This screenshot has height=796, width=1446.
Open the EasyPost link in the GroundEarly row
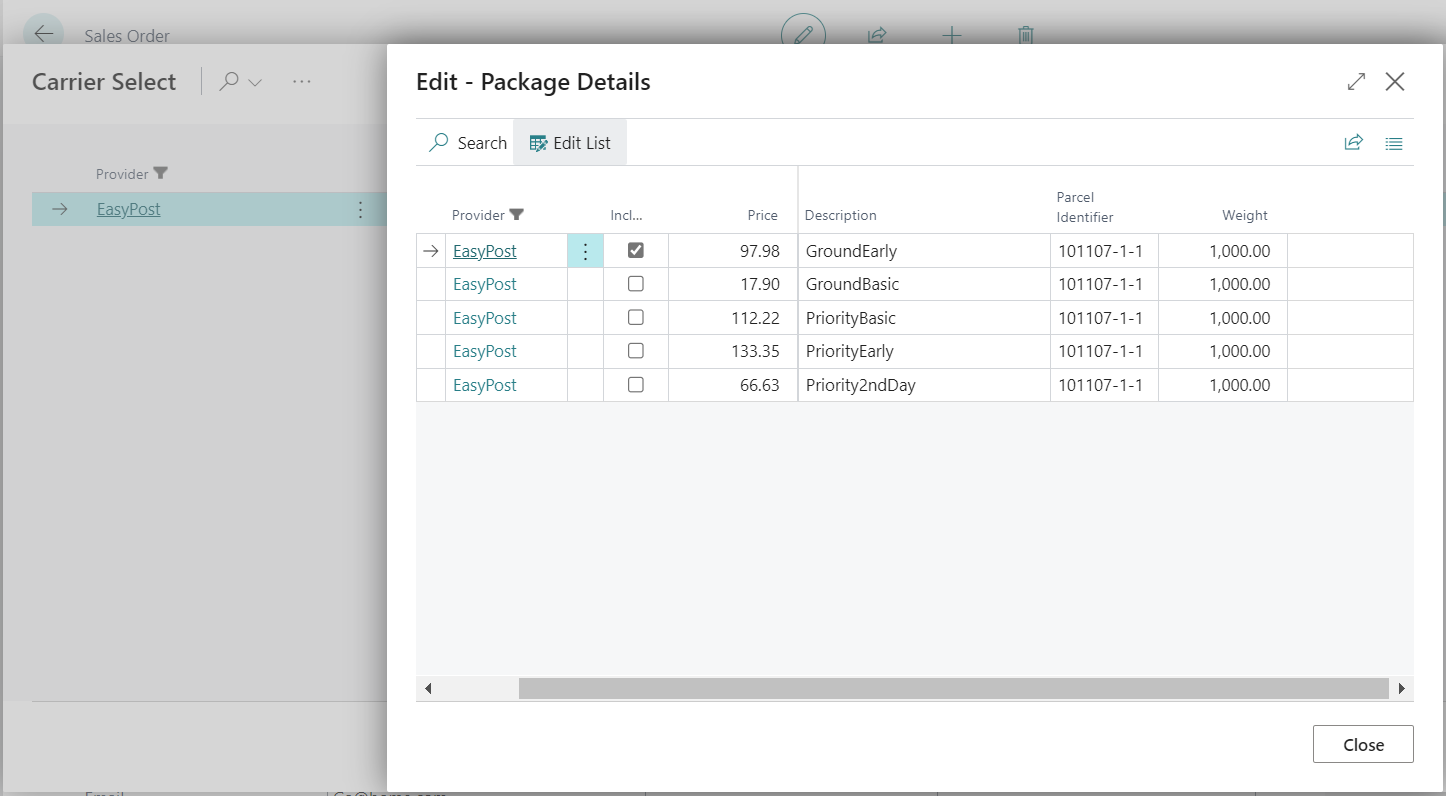tap(485, 251)
